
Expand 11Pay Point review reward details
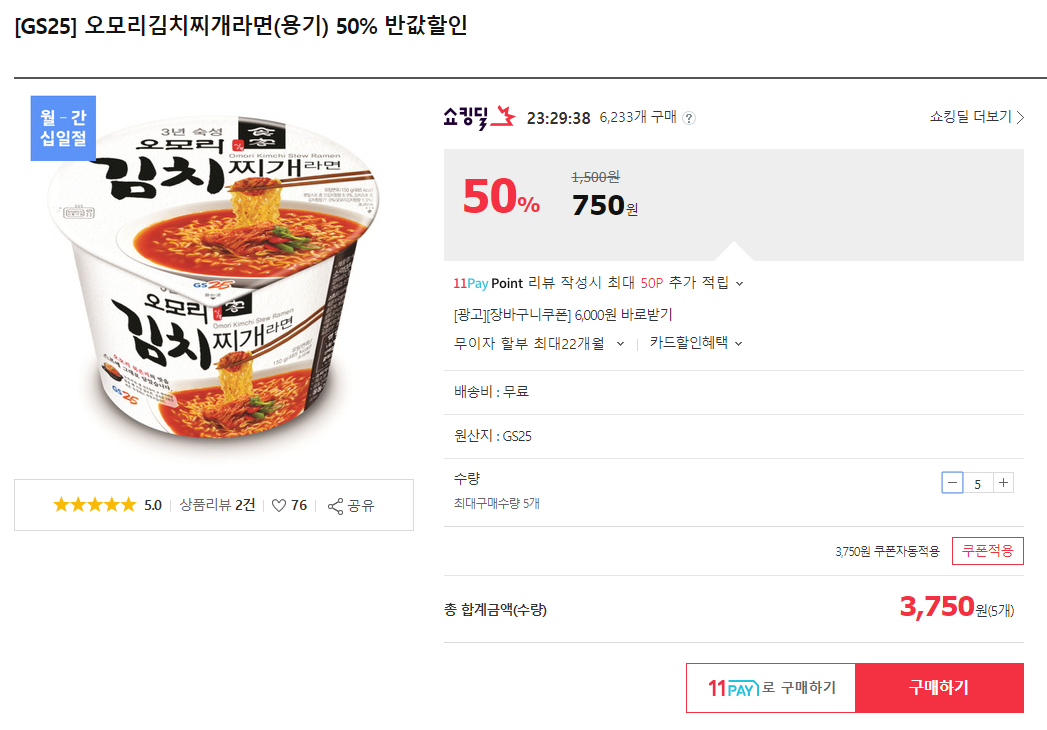point(739,283)
